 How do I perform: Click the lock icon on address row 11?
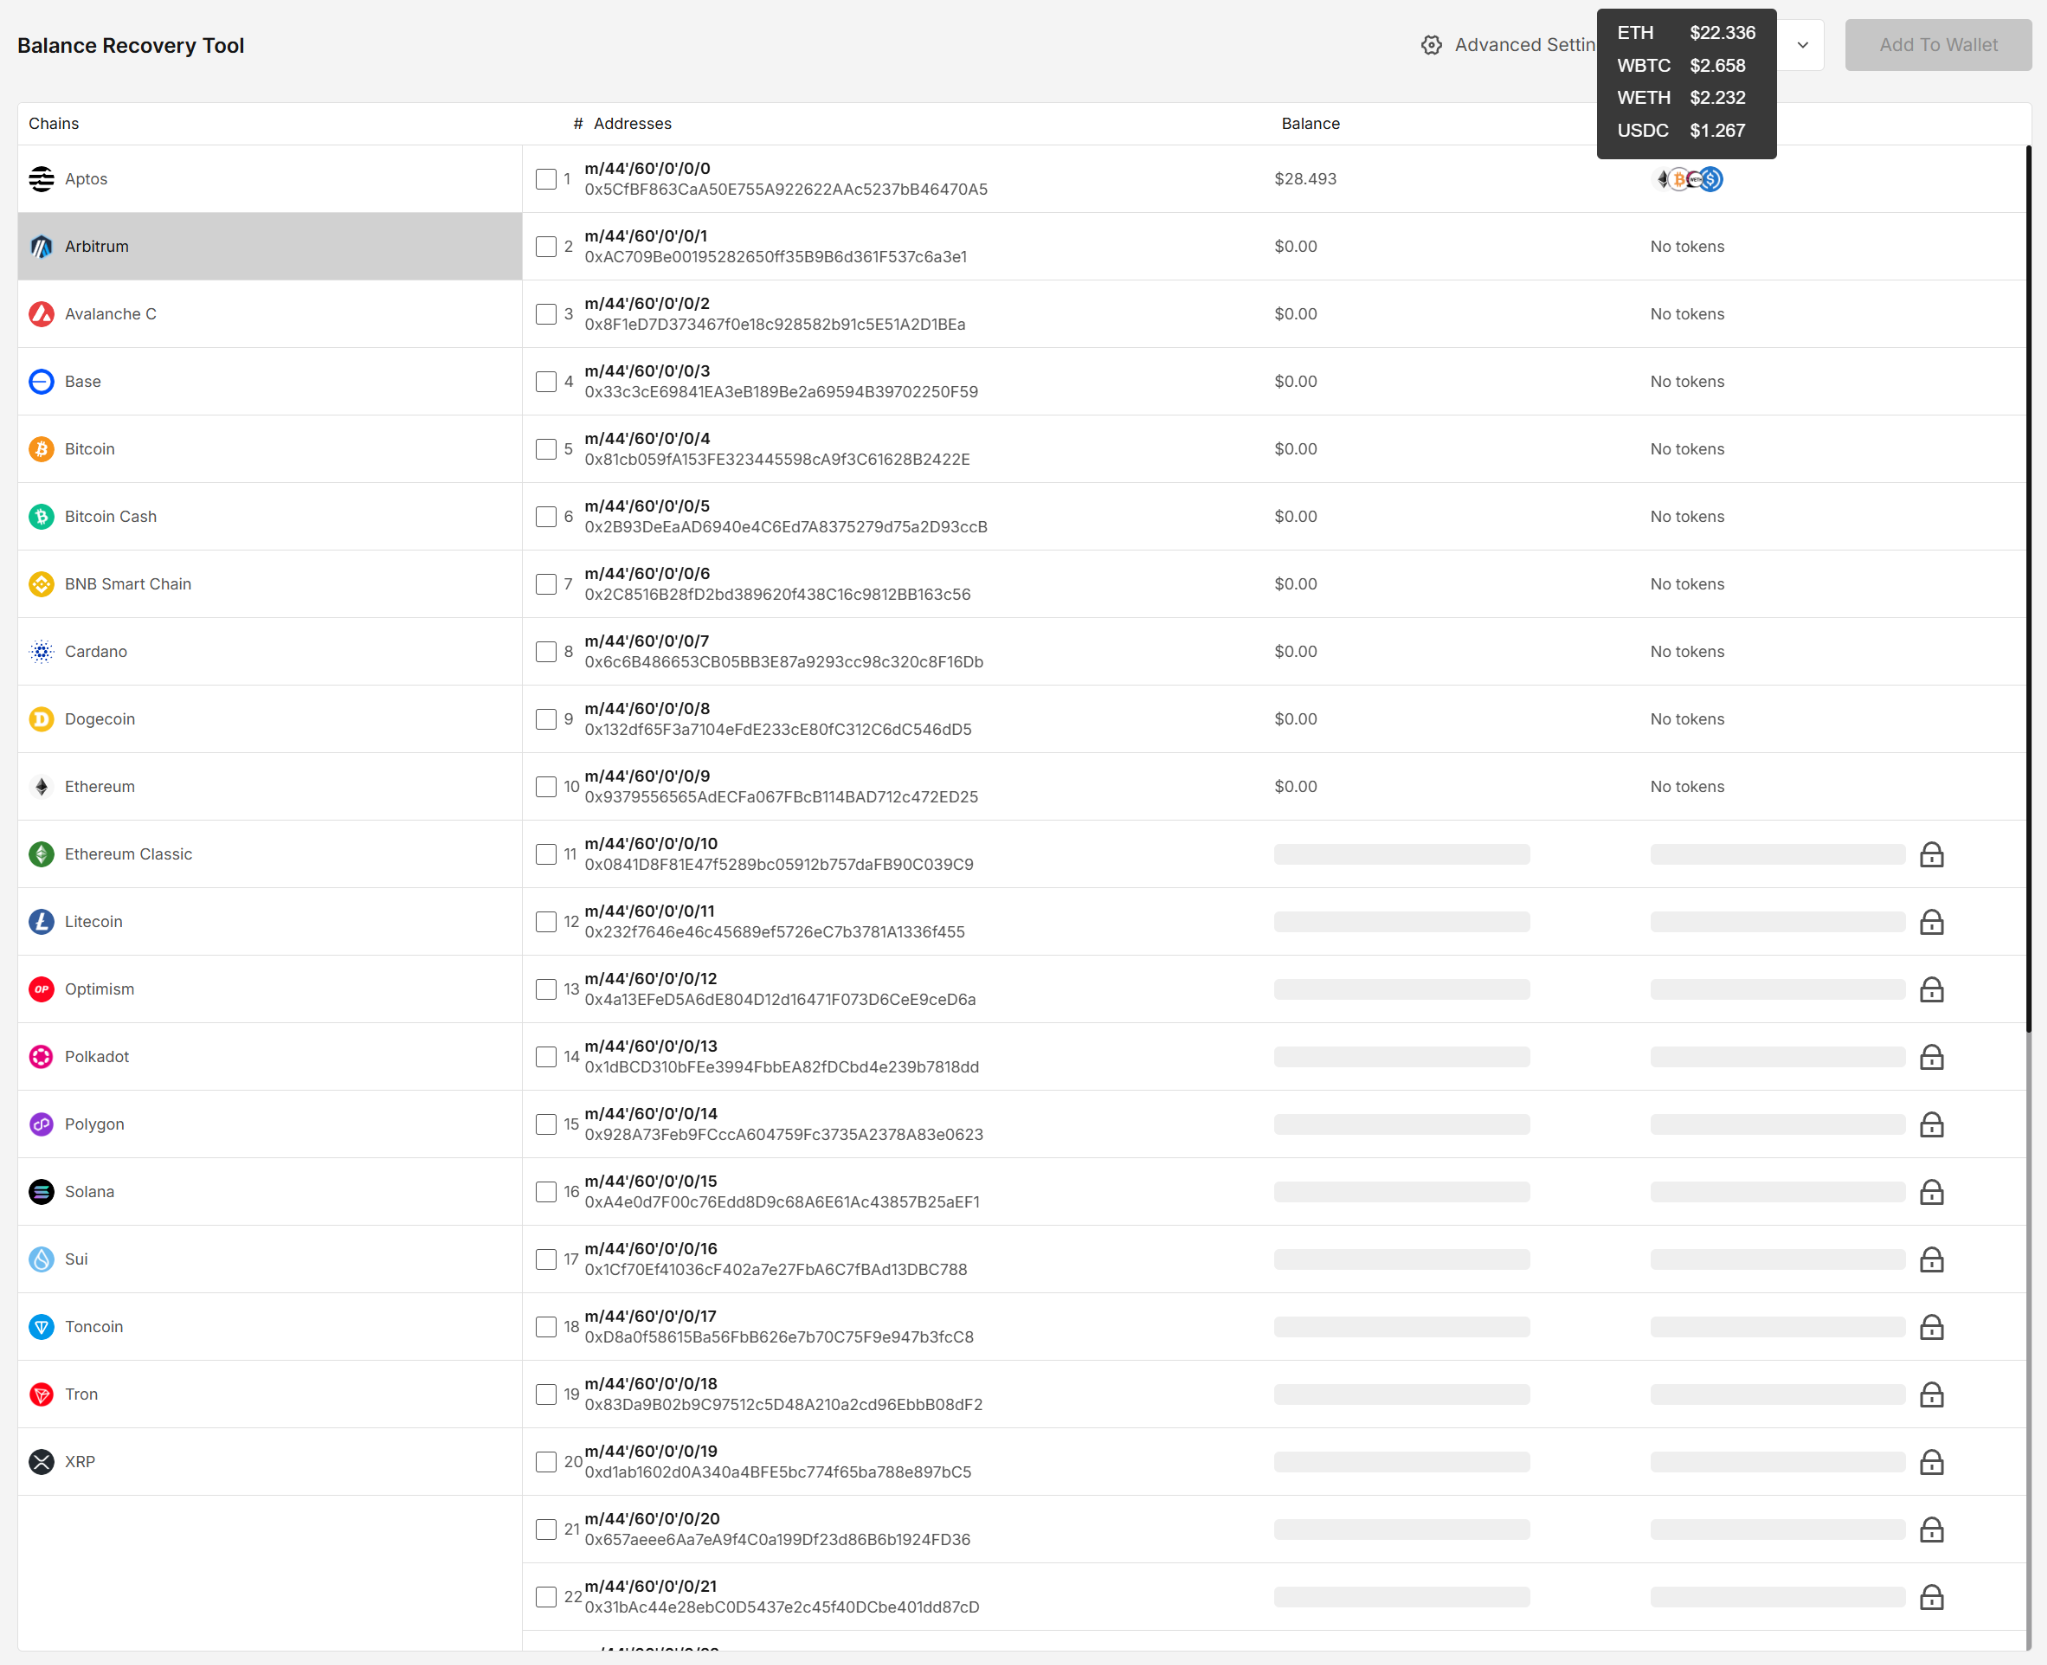coord(1930,854)
